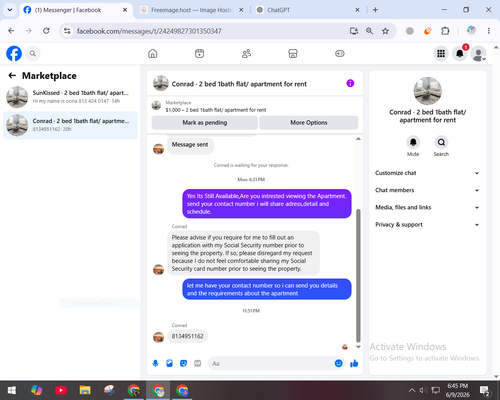Open the Chrome three-dot menu
Screen dimensions: 500x400
pos(489,31)
